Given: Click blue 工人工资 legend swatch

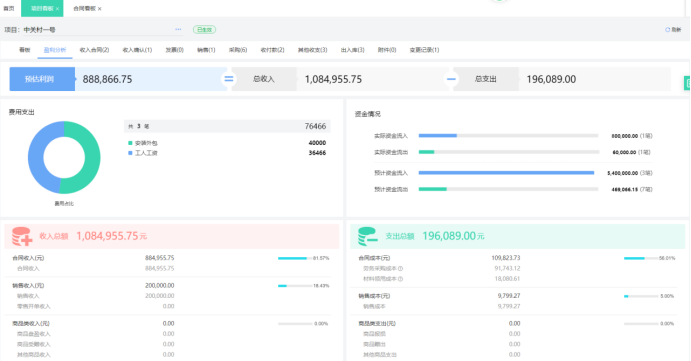Looking at the screenshot, I should click(x=130, y=153).
